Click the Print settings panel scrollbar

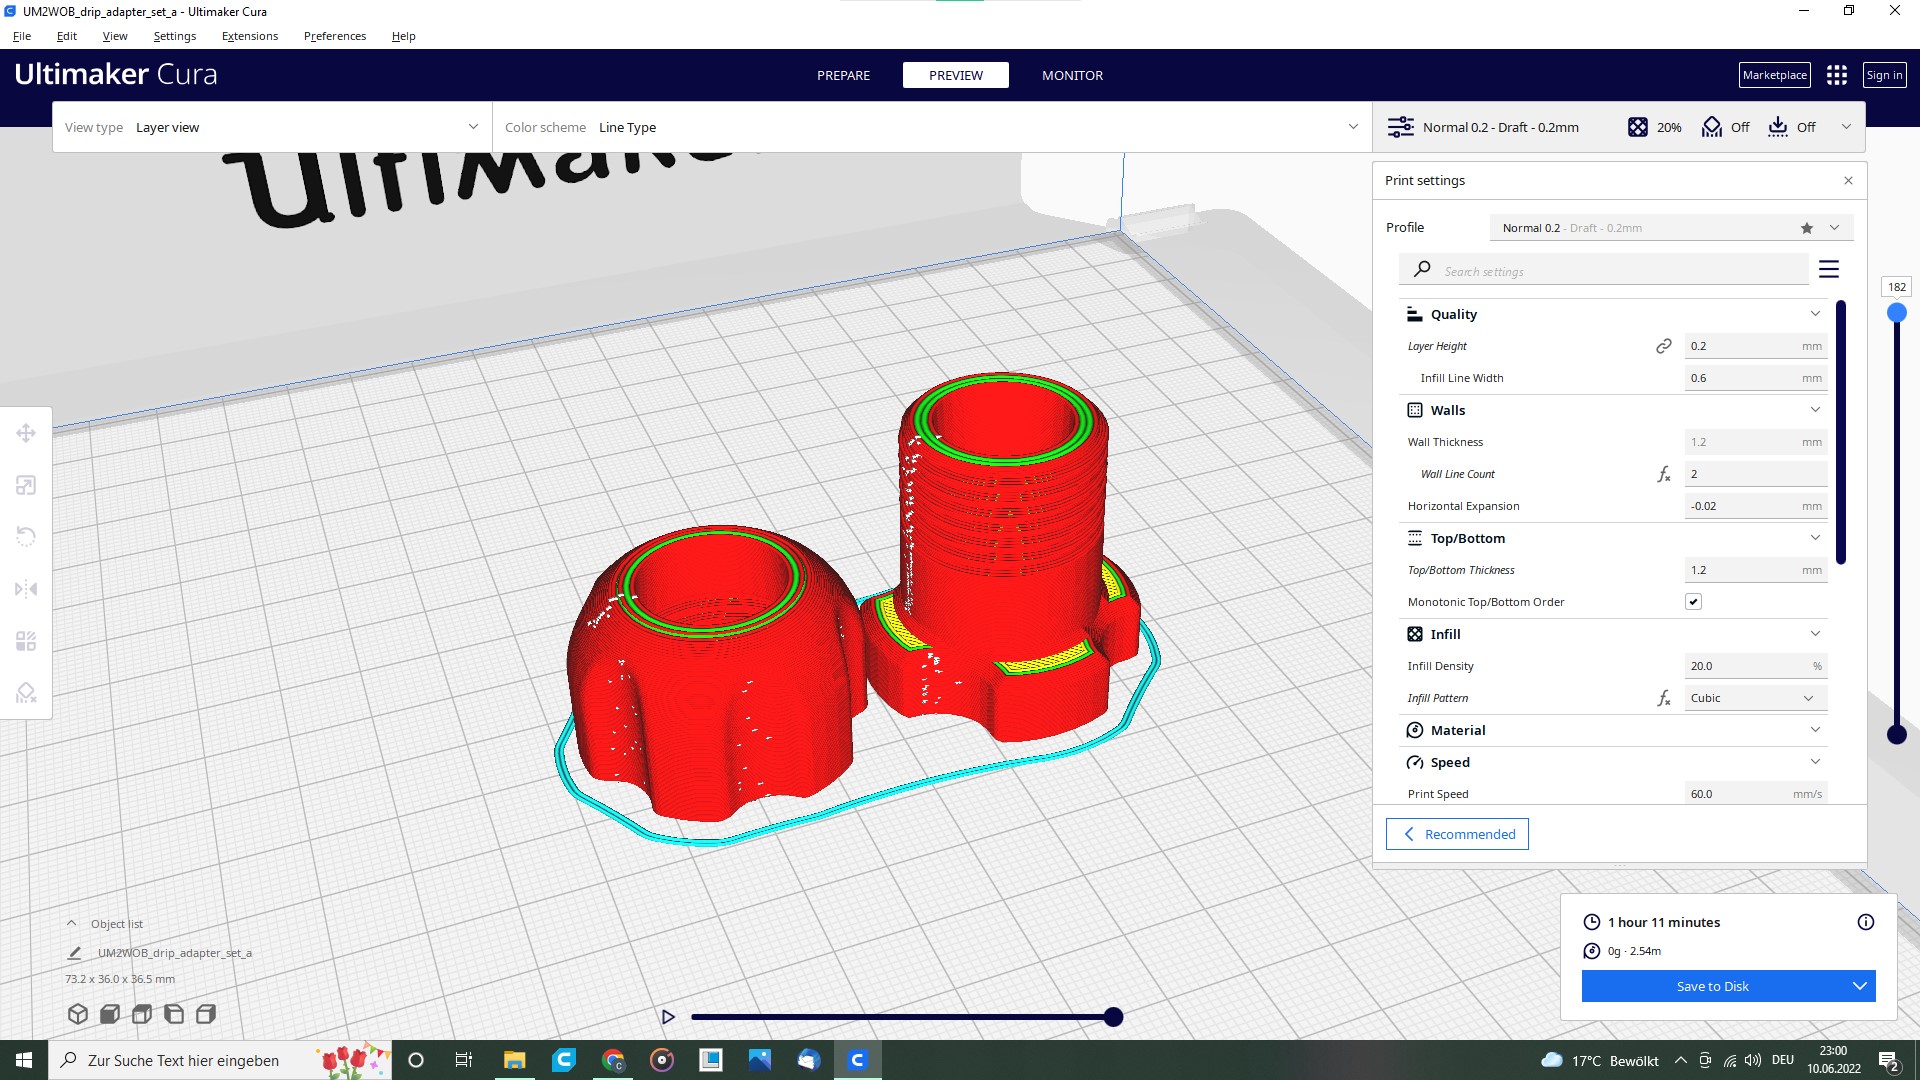[x=1841, y=432]
